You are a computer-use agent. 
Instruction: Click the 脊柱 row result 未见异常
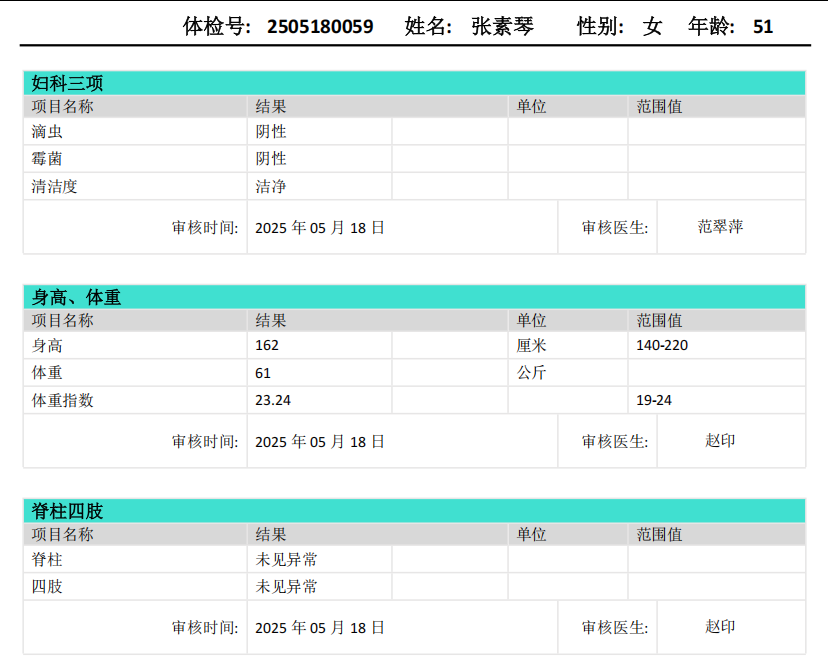coord(287,560)
